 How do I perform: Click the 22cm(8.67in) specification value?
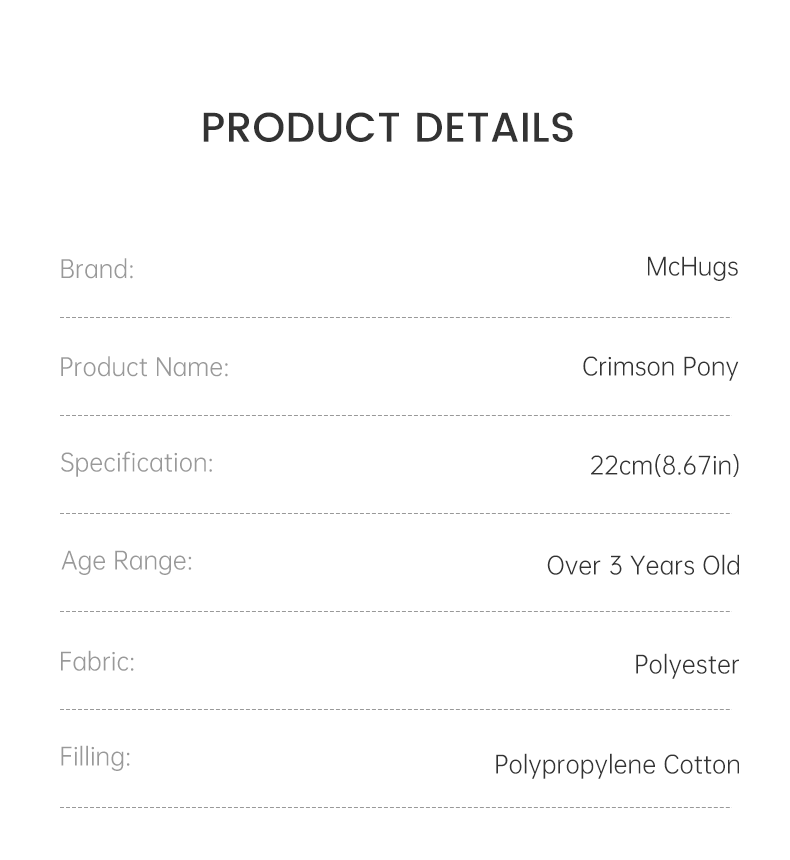tap(665, 465)
